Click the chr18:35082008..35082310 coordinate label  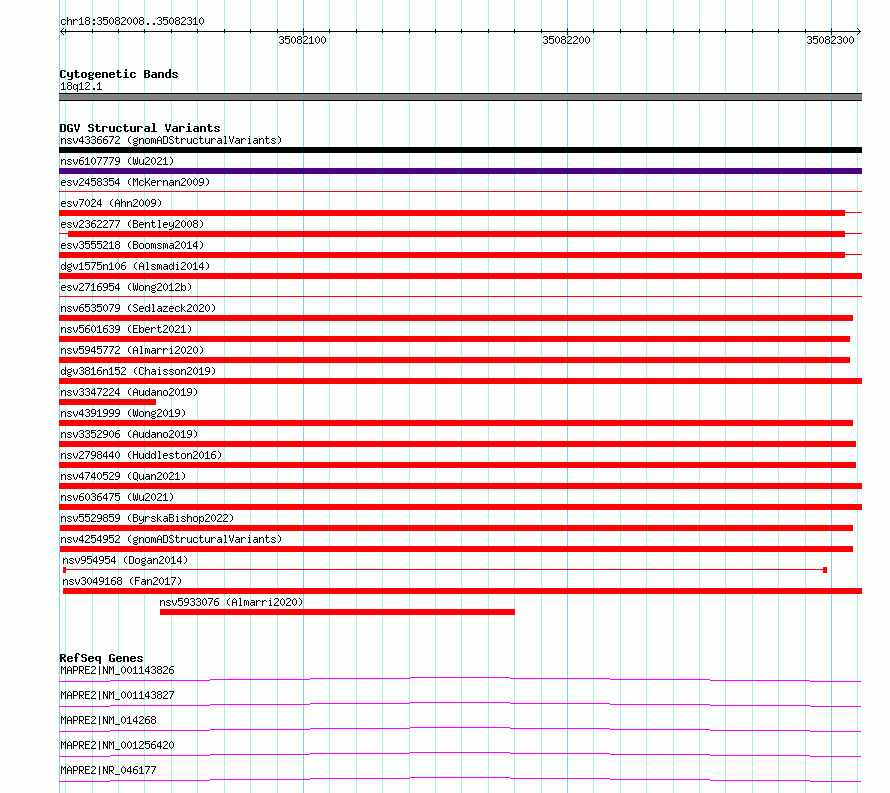(x=132, y=21)
